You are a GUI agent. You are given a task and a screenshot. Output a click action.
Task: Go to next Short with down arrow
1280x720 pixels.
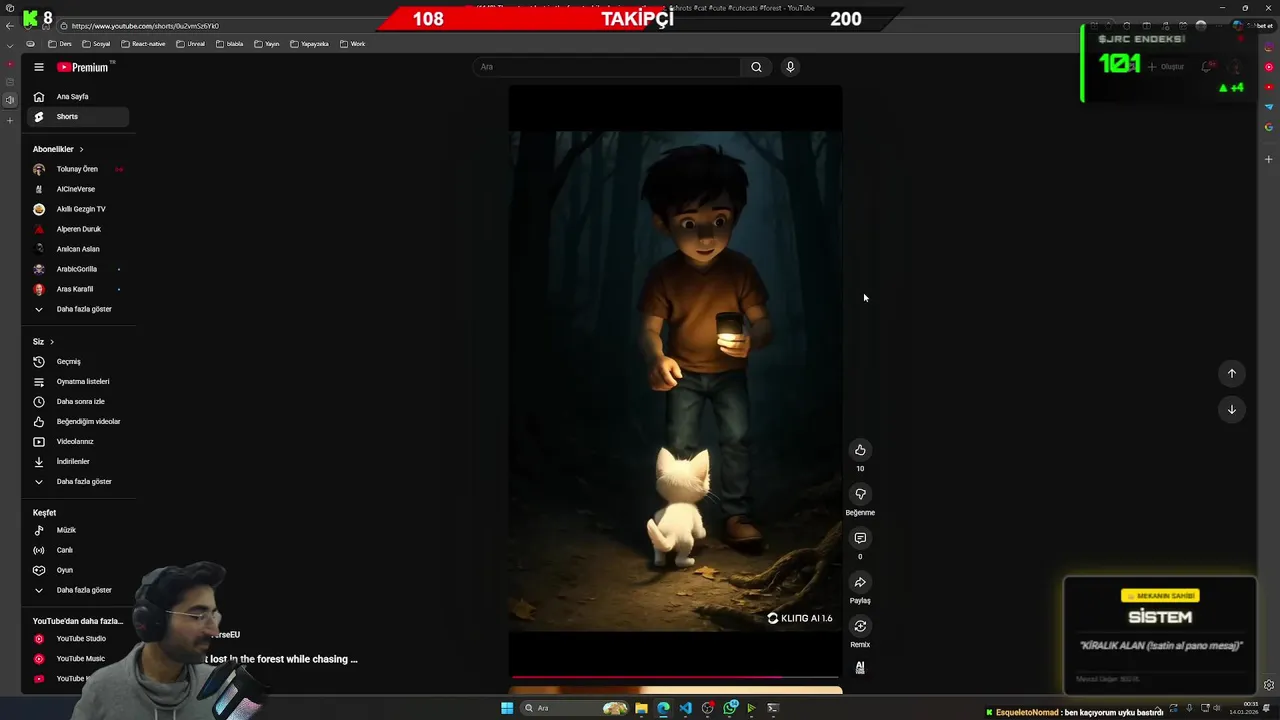click(x=1232, y=409)
